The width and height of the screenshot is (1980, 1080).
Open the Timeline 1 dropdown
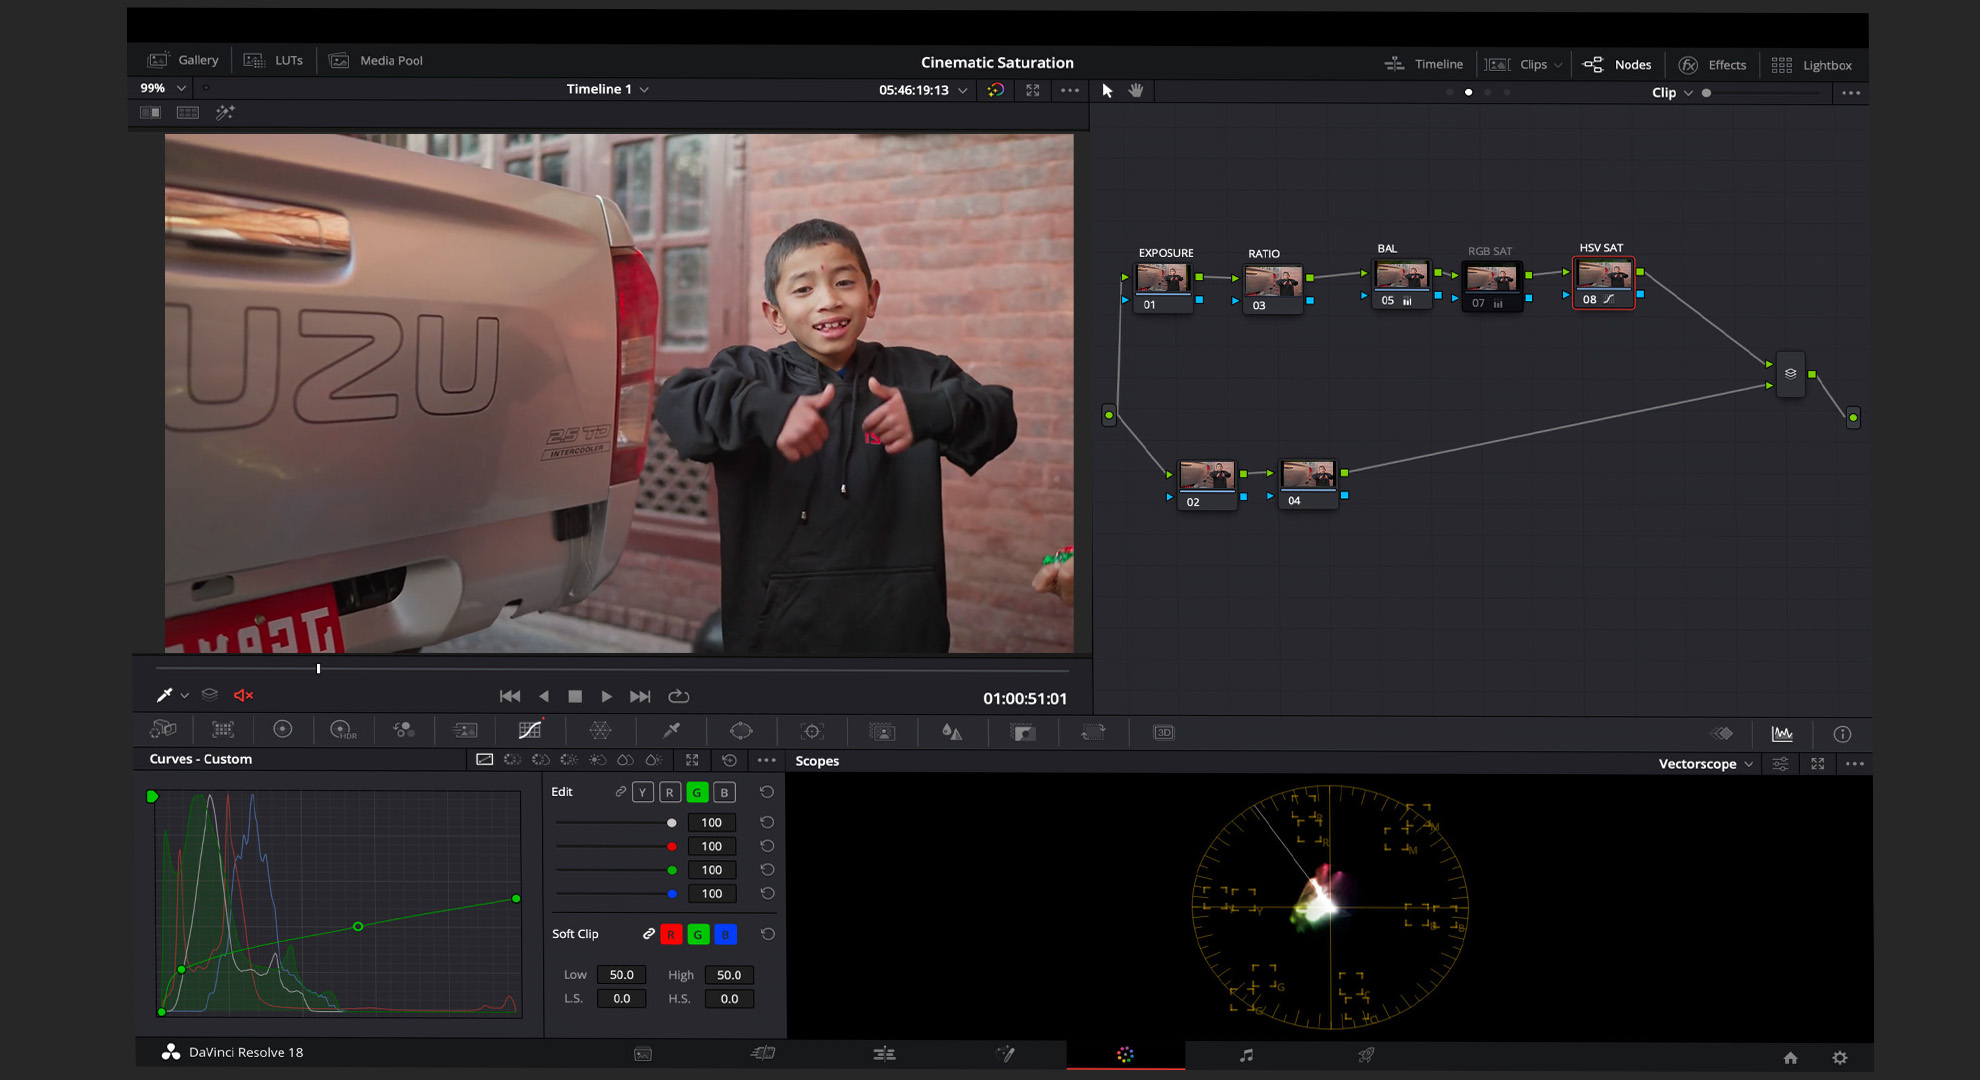click(x=607, y=89)
